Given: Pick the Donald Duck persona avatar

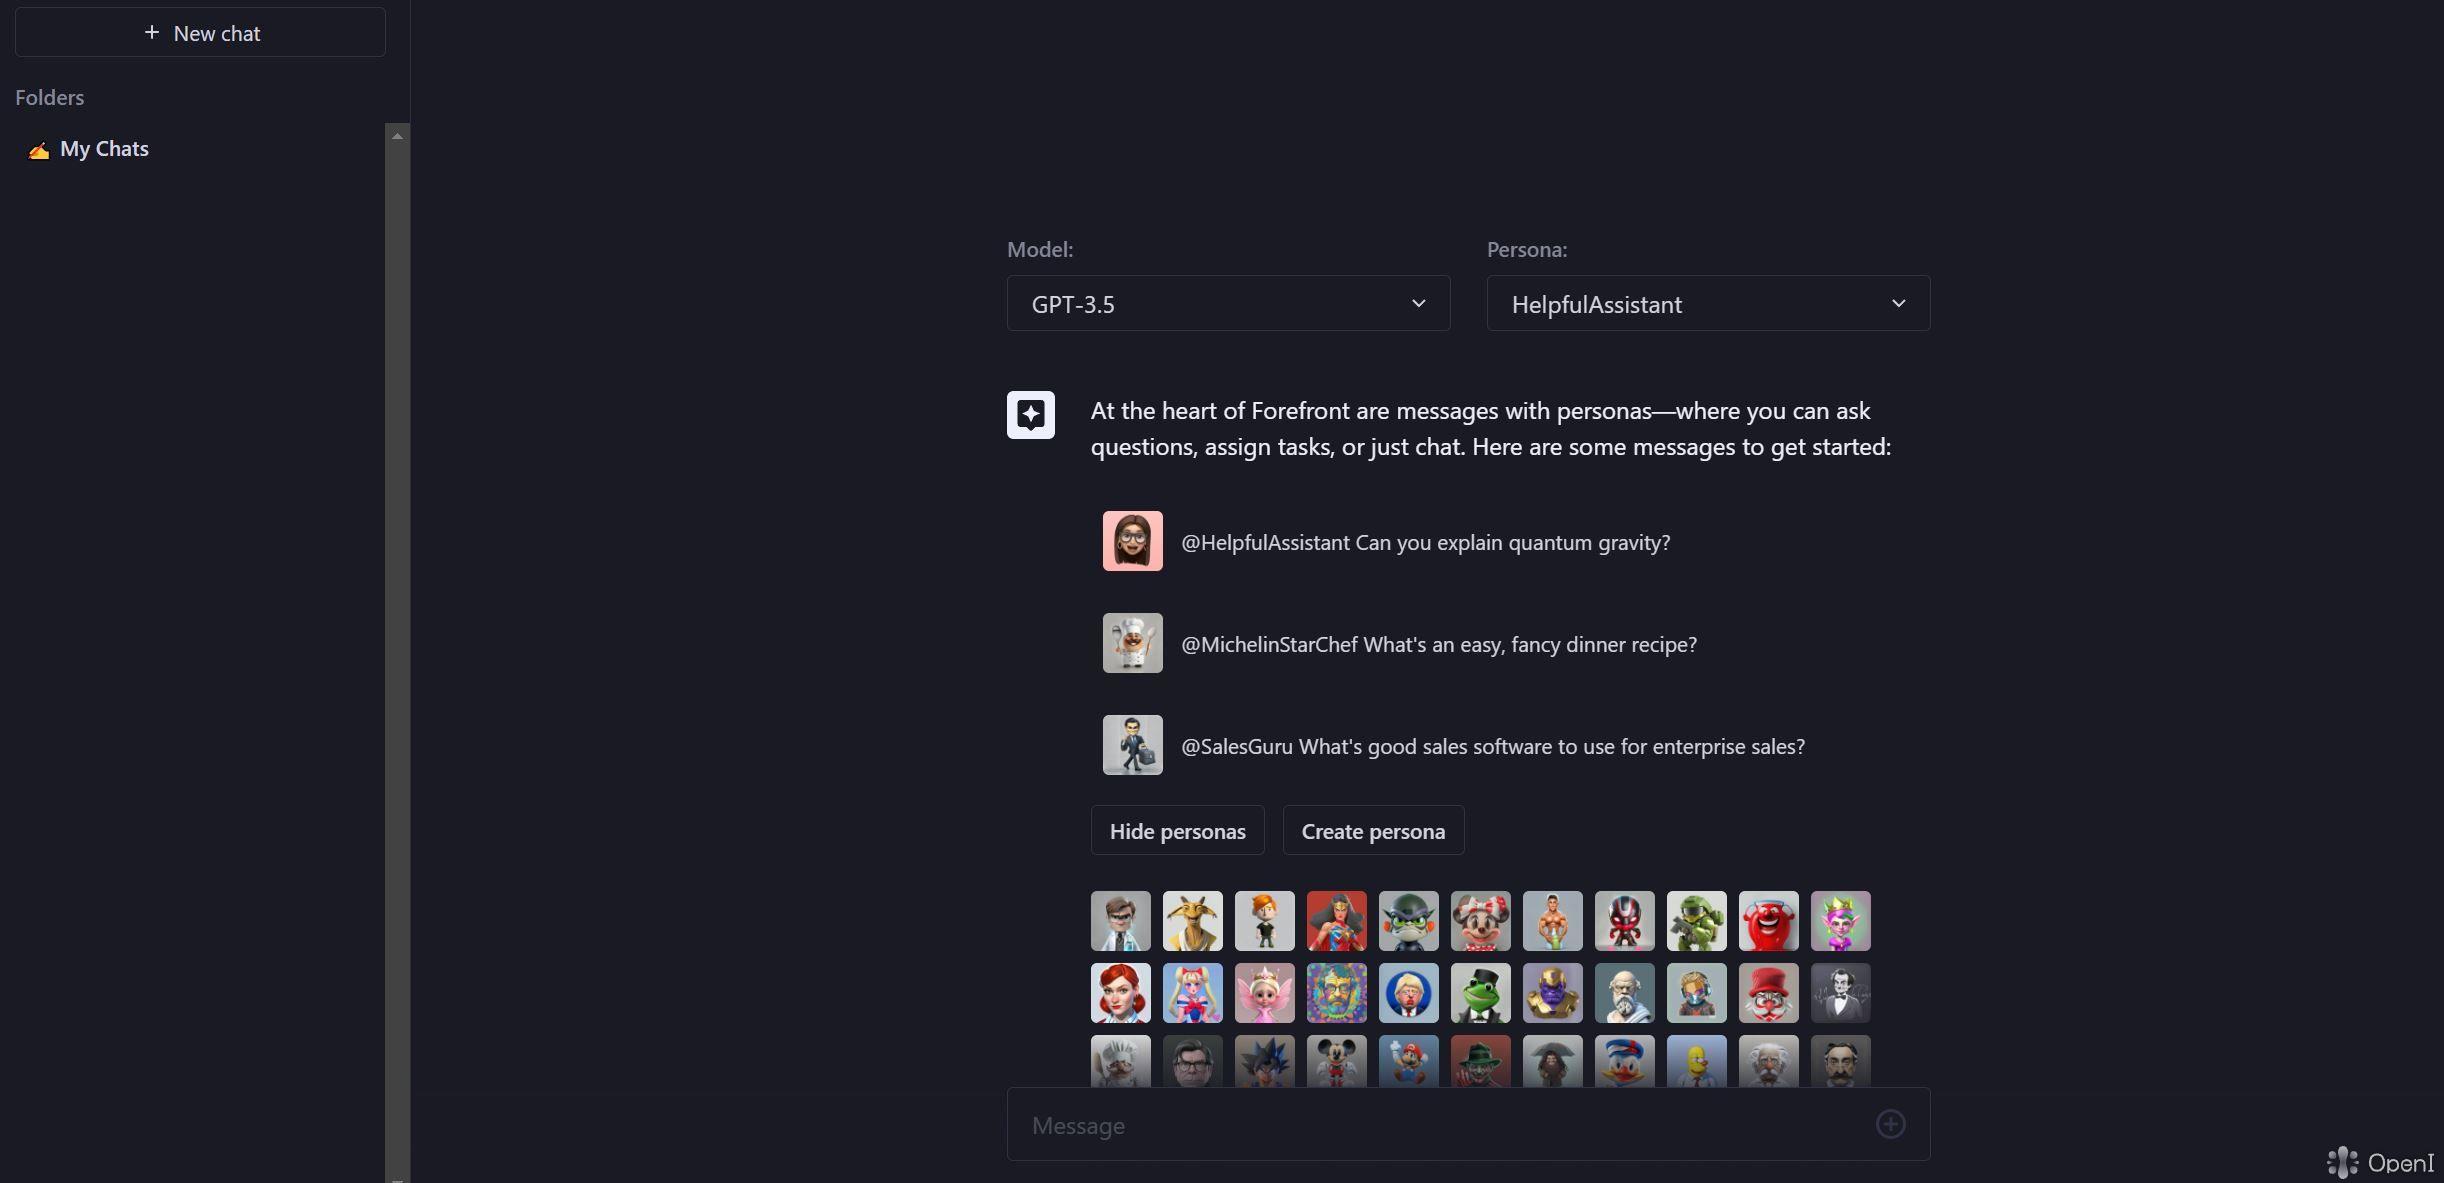Looking at the screenshot, I should (x=1624, y=1061).
